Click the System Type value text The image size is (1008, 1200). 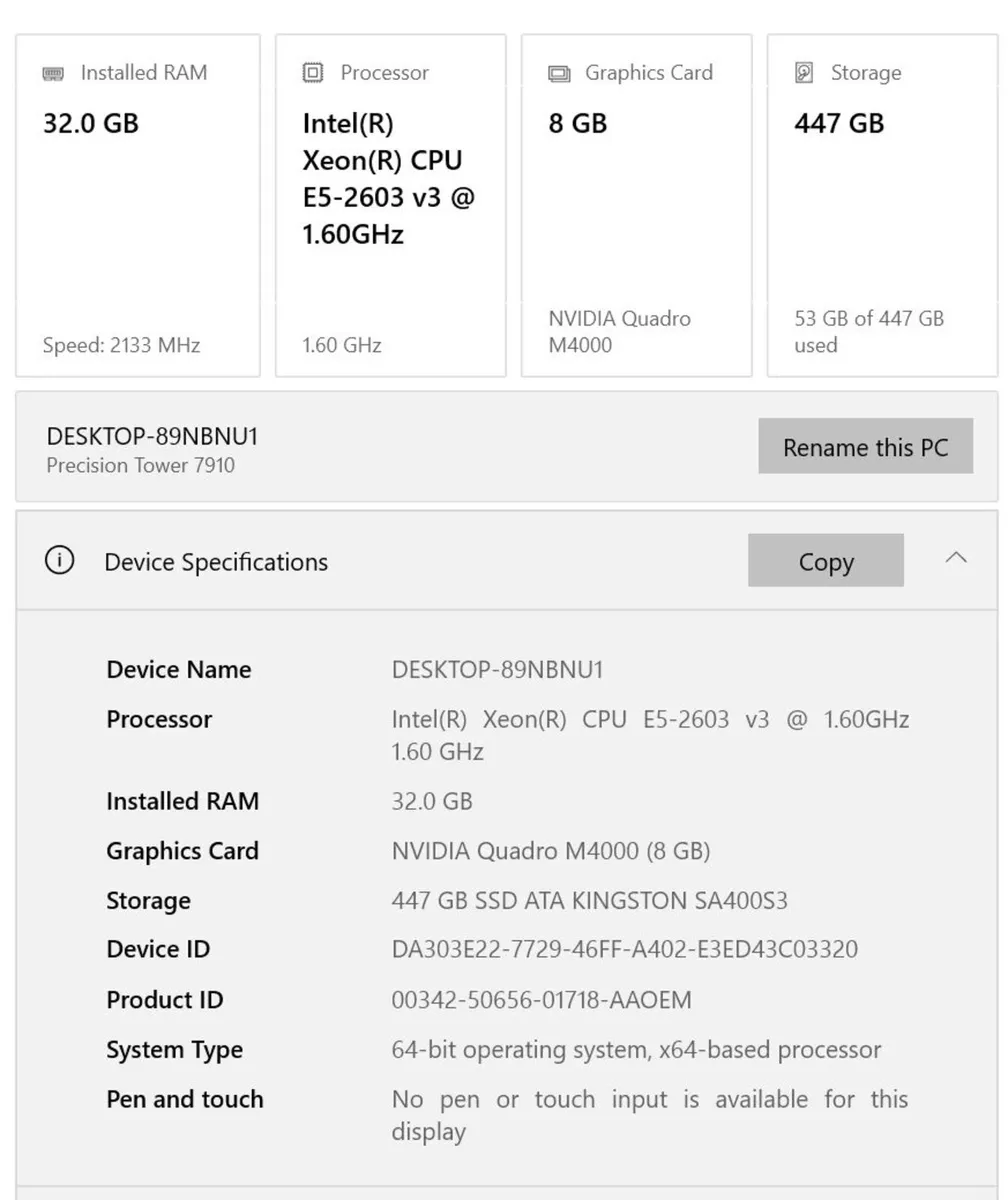(634, 1049)
